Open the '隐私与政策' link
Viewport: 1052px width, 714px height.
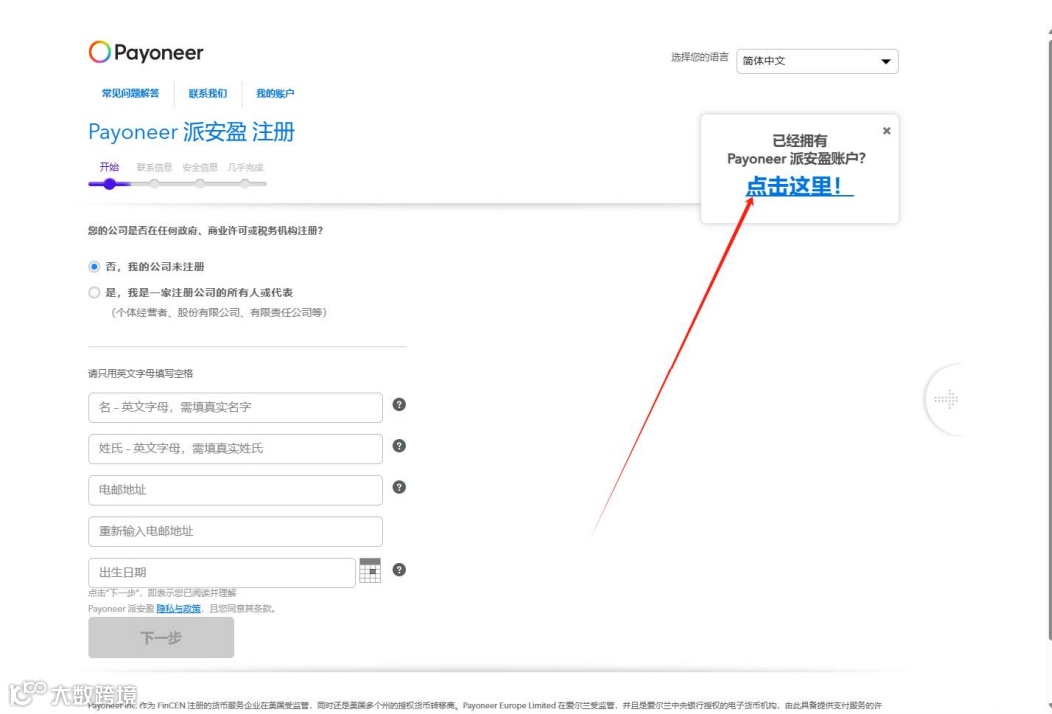click(x=178, y=609)
